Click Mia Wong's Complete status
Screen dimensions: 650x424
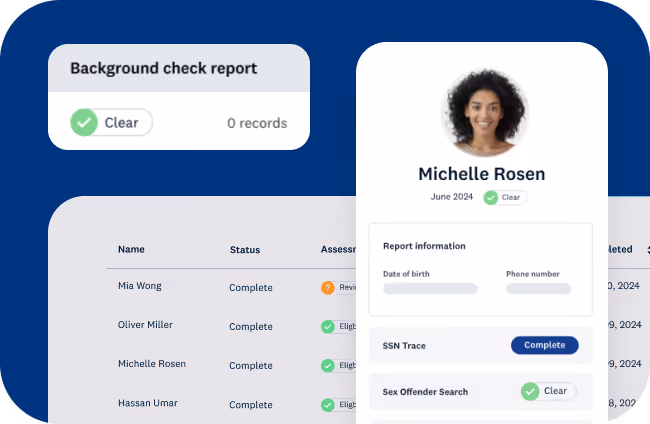(x=251, y=288)
